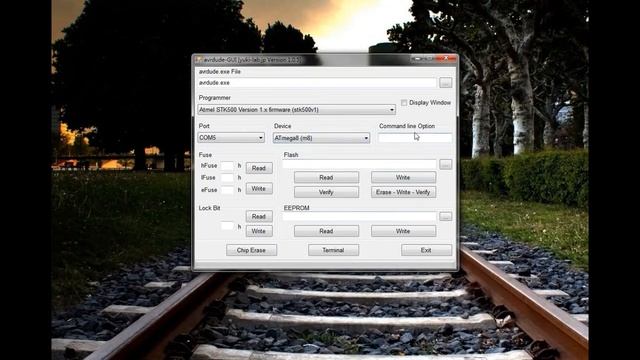Enable the Display Window checkbox
Screen dimensions: 640x360
click(x=404, y=103)
